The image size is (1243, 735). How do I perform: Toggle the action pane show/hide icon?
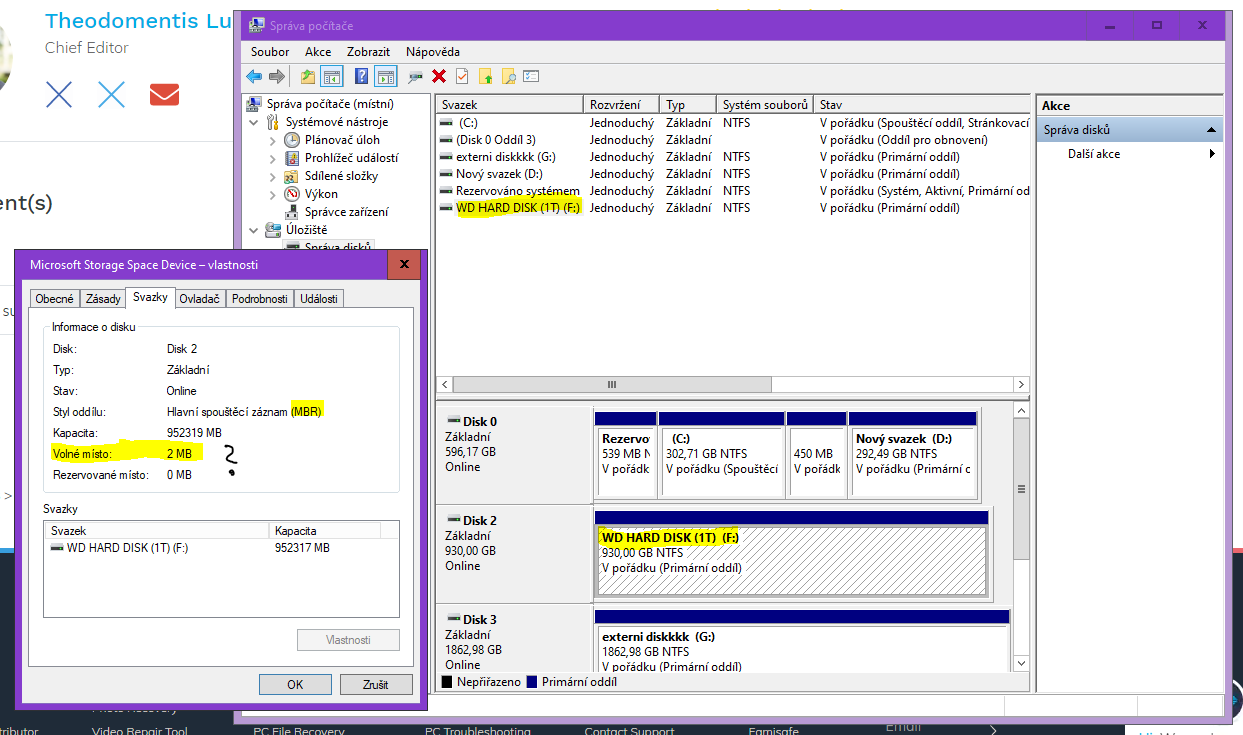click(385, 77)
